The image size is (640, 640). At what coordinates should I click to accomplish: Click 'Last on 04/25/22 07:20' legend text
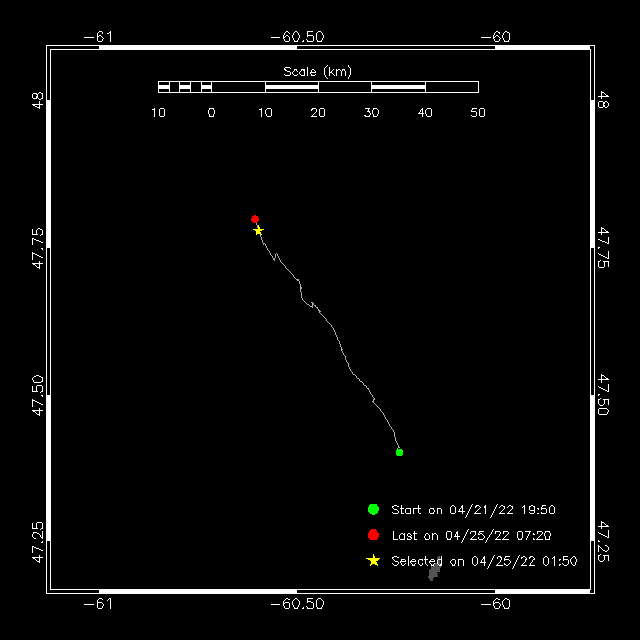click(470, 536)
